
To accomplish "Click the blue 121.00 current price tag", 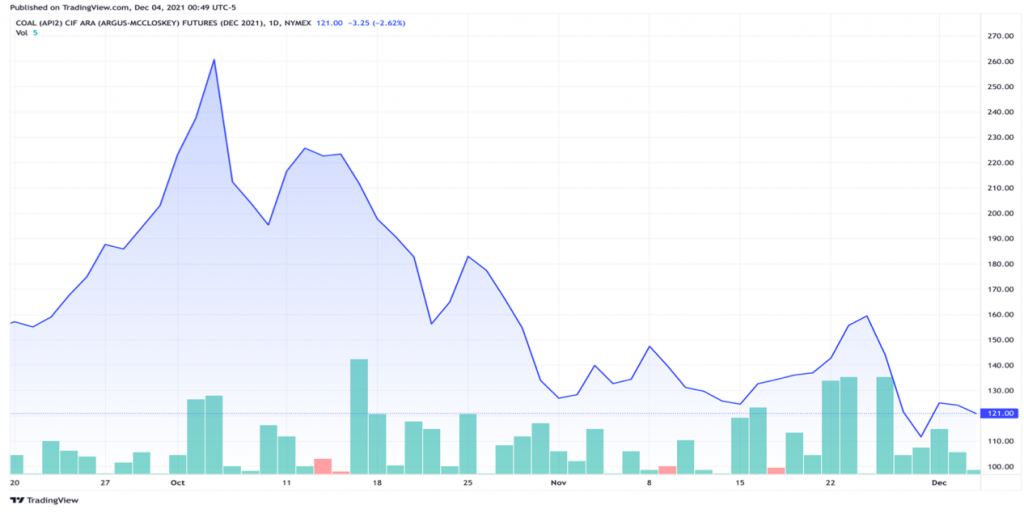I will [1000, 413].
